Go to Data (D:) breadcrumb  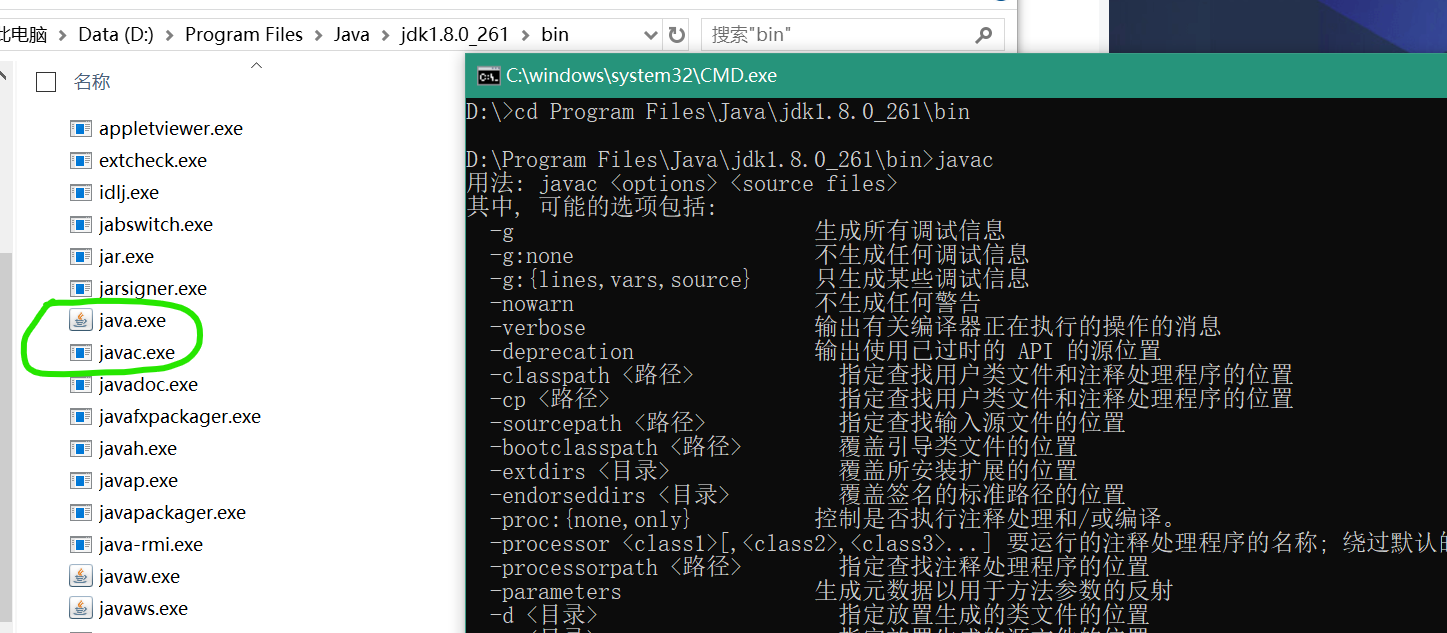(116, 35)
